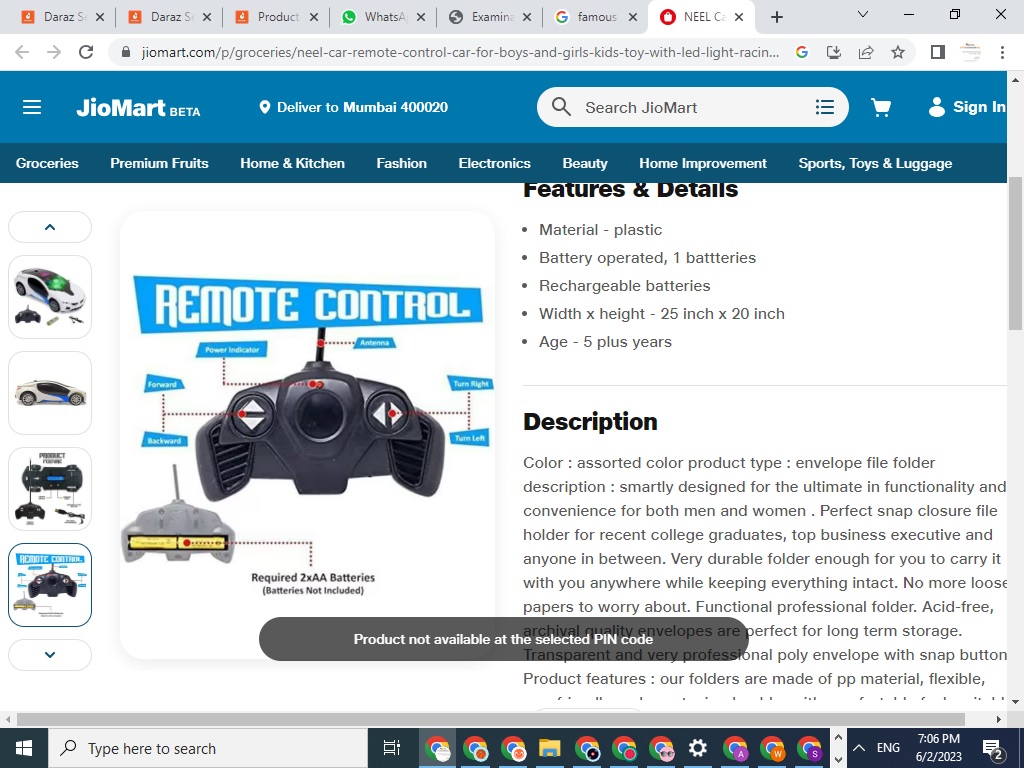Bookmark this page with the star
Image resolution: width=1024 pixels, height=768 pixels.
pos(898,52)
